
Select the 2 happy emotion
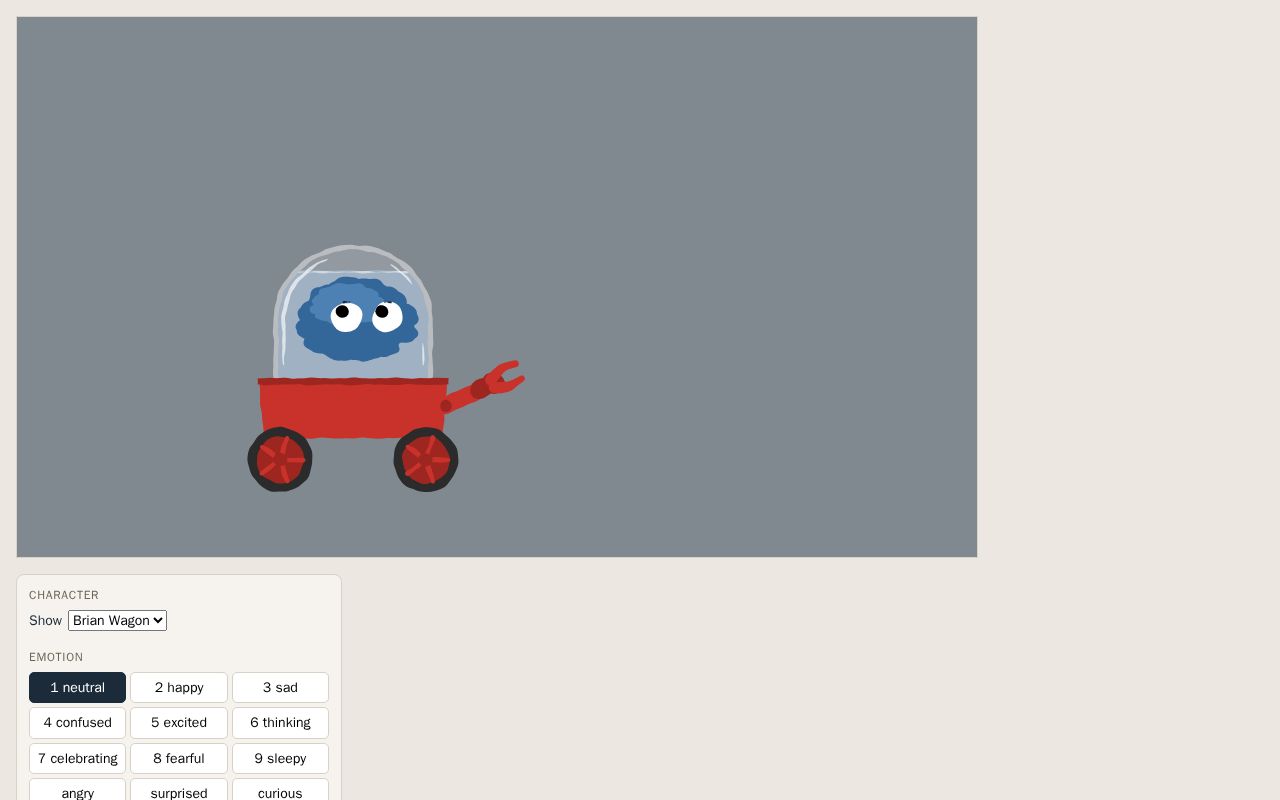tap(179, 687)
